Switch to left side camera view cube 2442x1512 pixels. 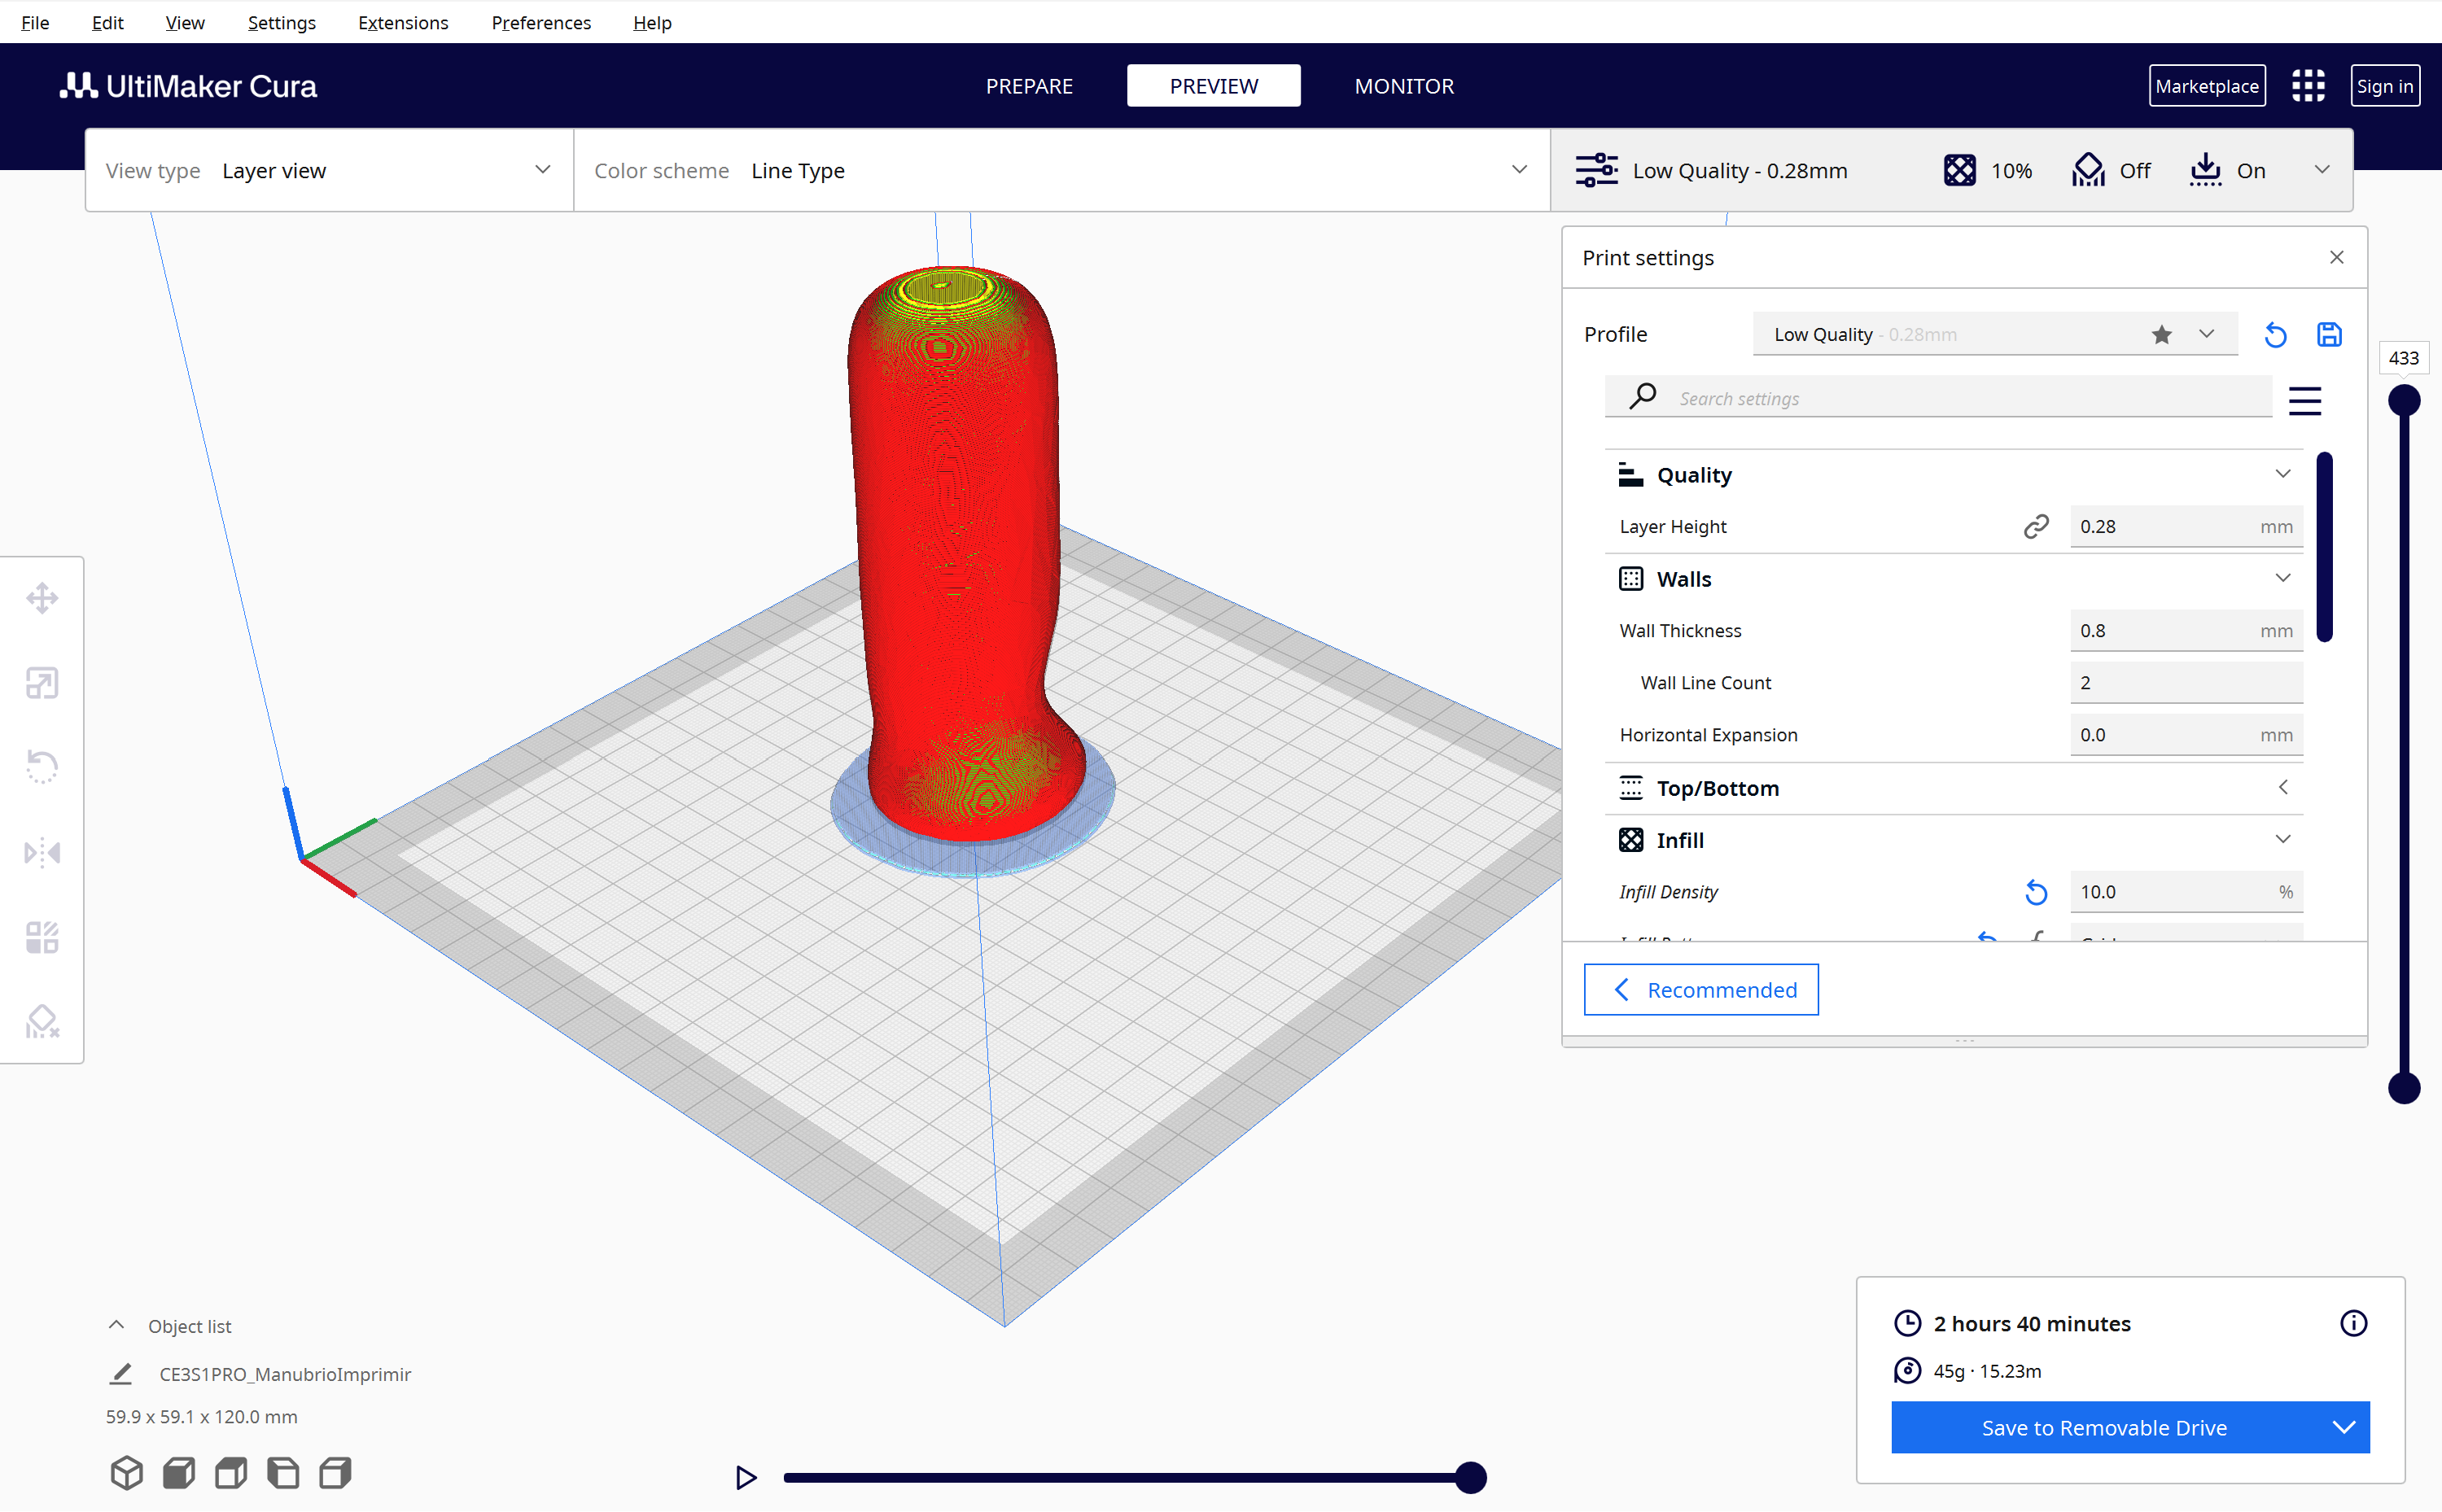pos(283,1472)
